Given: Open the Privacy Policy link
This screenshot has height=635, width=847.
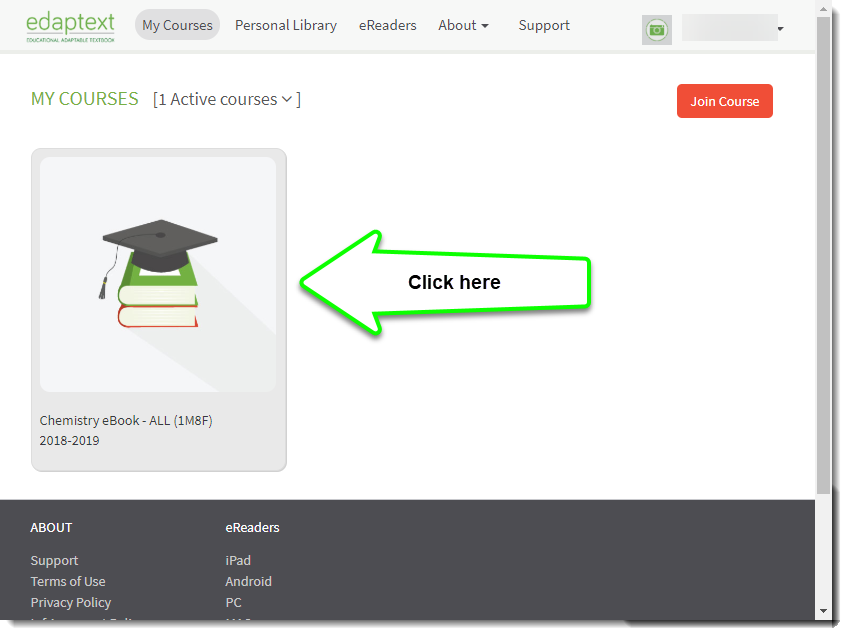Looking at the screenshot, I should 70,602.
